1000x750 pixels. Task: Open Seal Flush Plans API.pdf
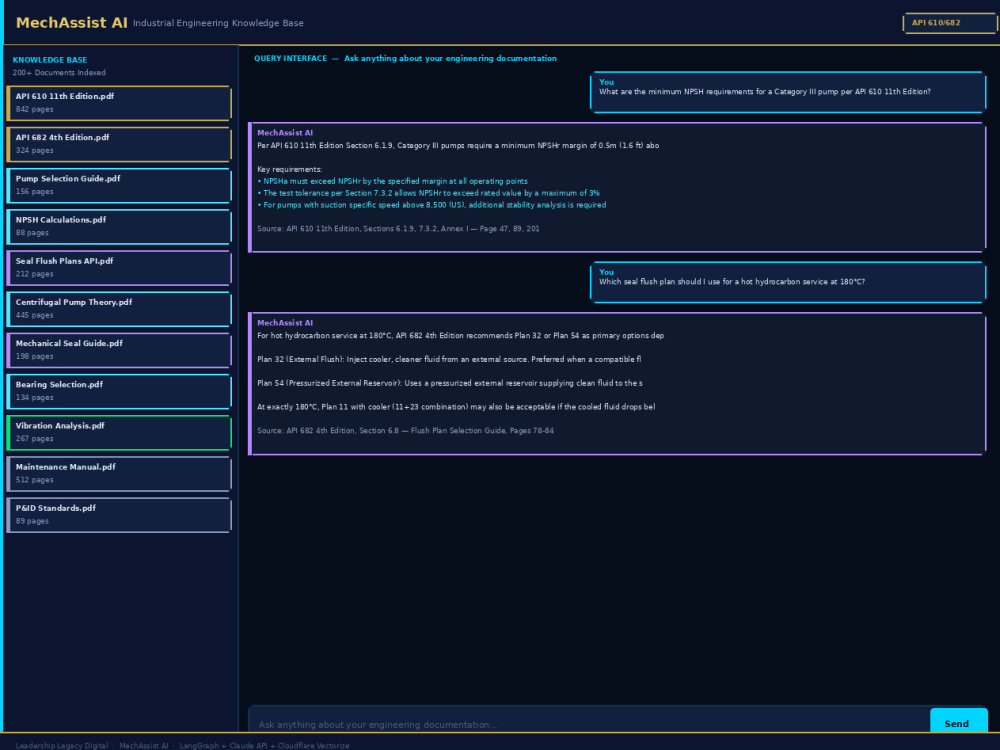pyautogui.click(x=119, y=267)
